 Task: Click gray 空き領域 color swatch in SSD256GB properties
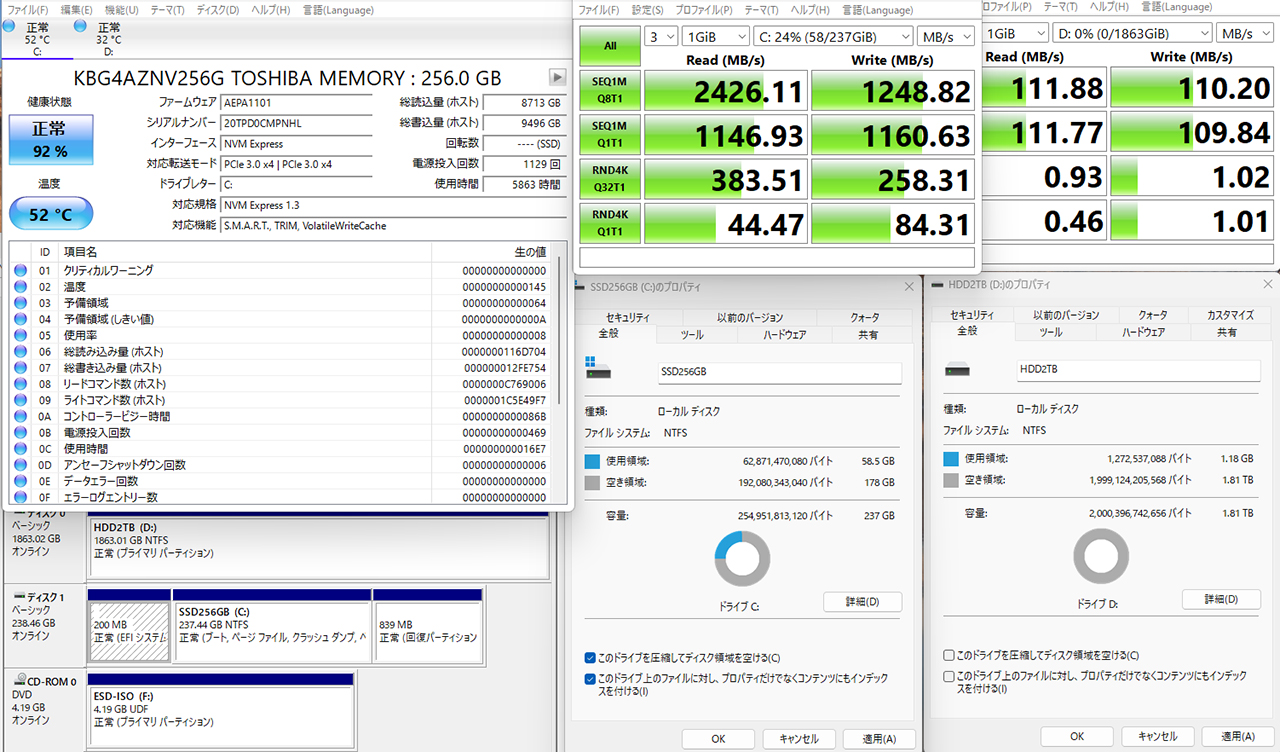[593, 482]
